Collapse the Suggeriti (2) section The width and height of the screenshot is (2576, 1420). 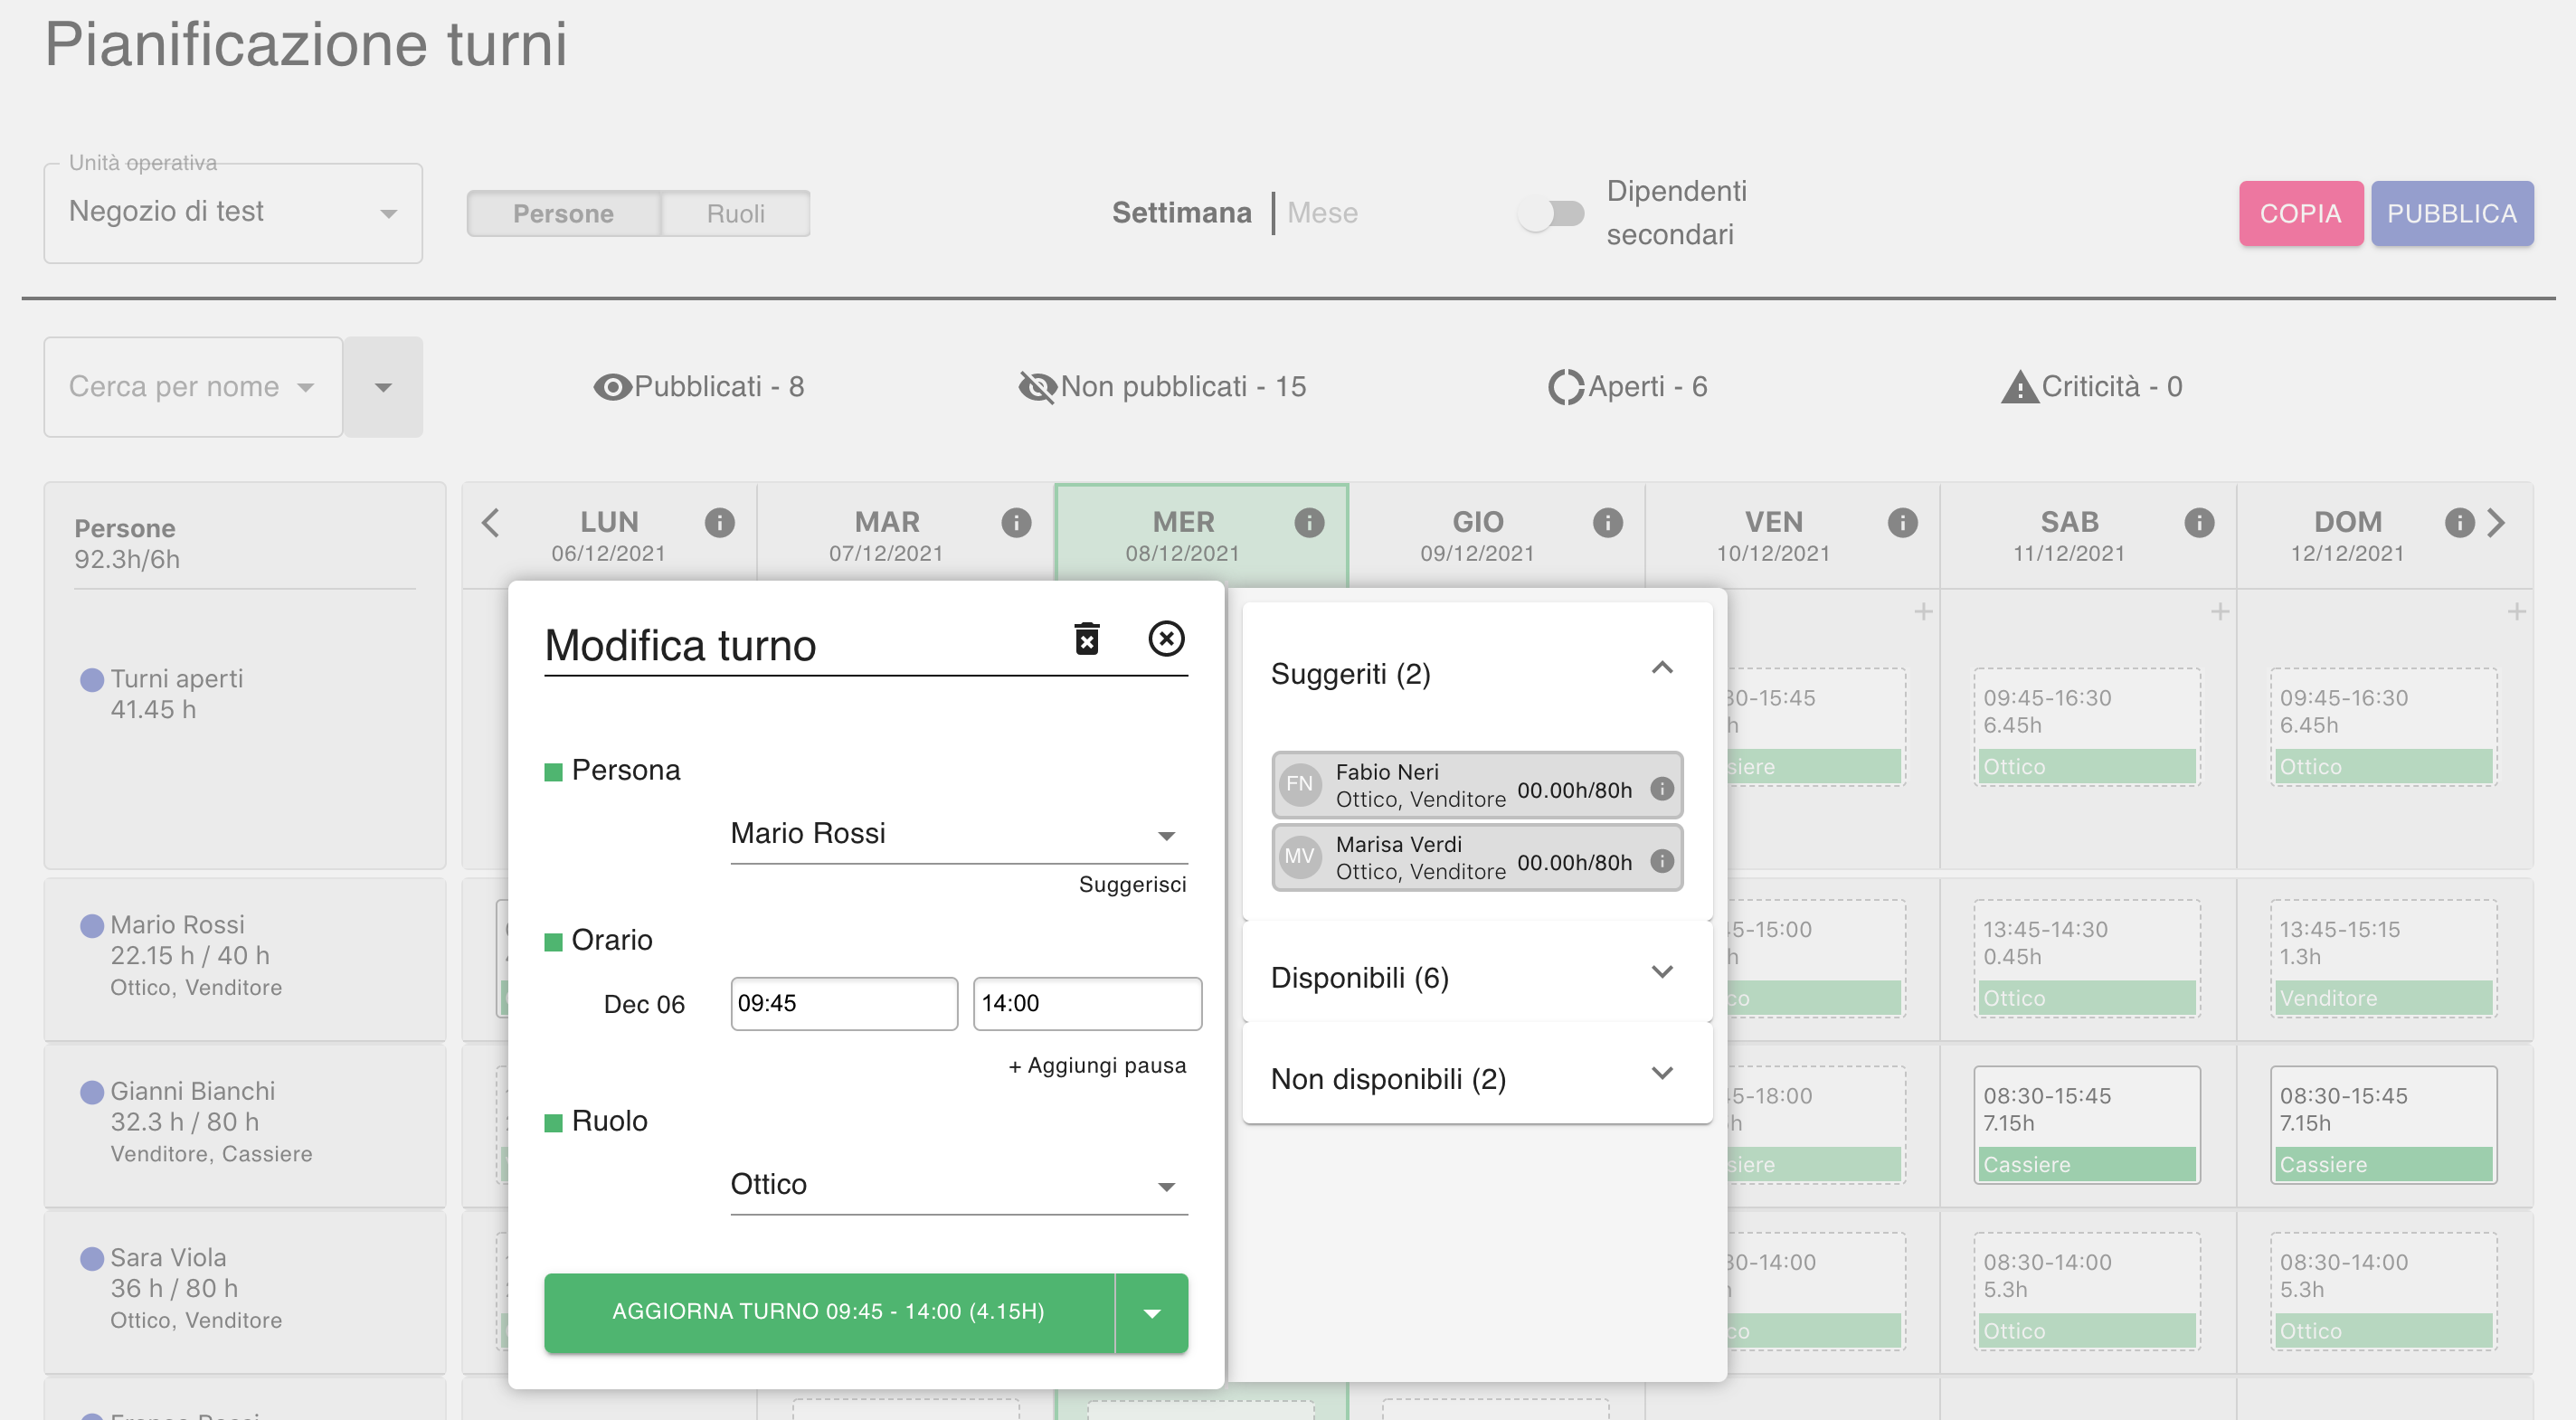pos(1477,673)
